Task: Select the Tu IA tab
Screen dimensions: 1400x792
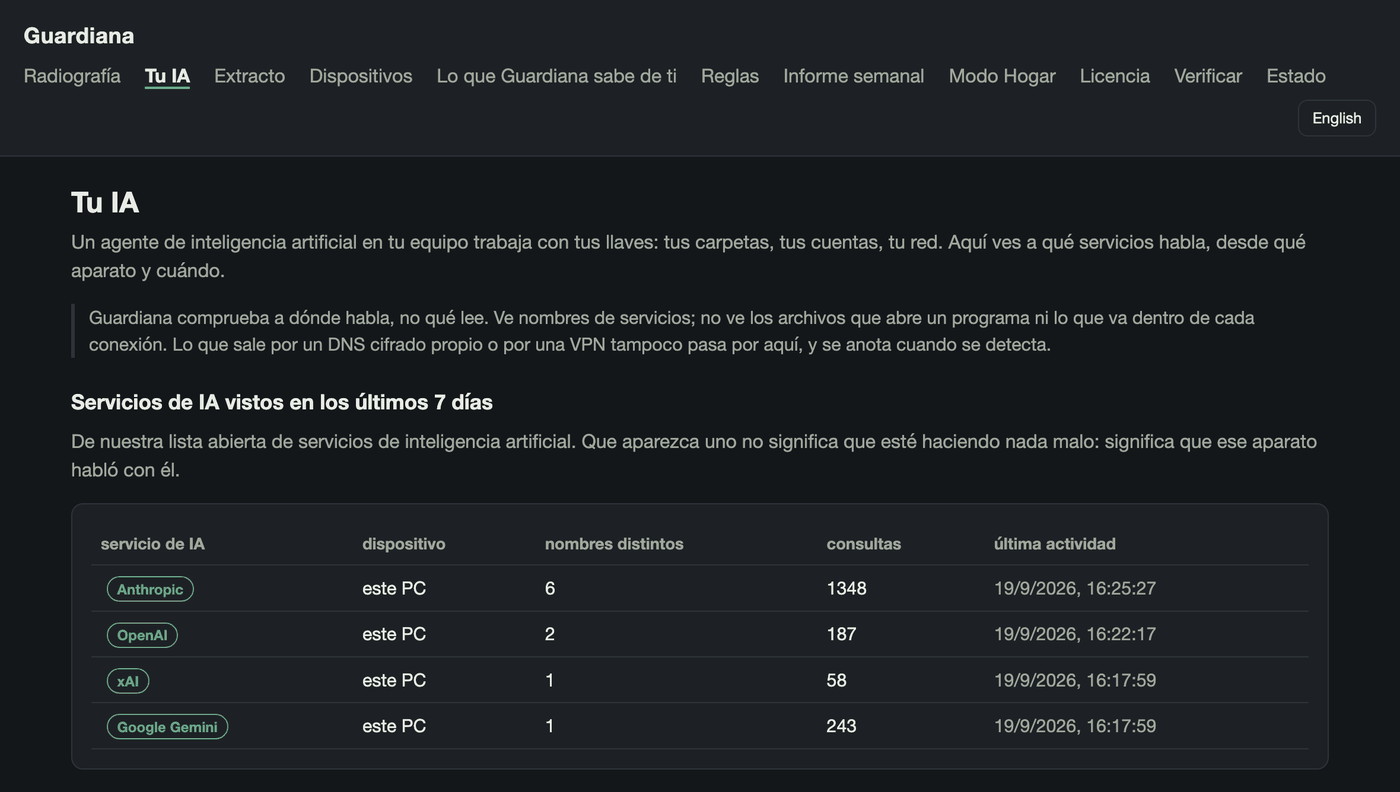Action: pyautogui.click(x=167, y=76)
